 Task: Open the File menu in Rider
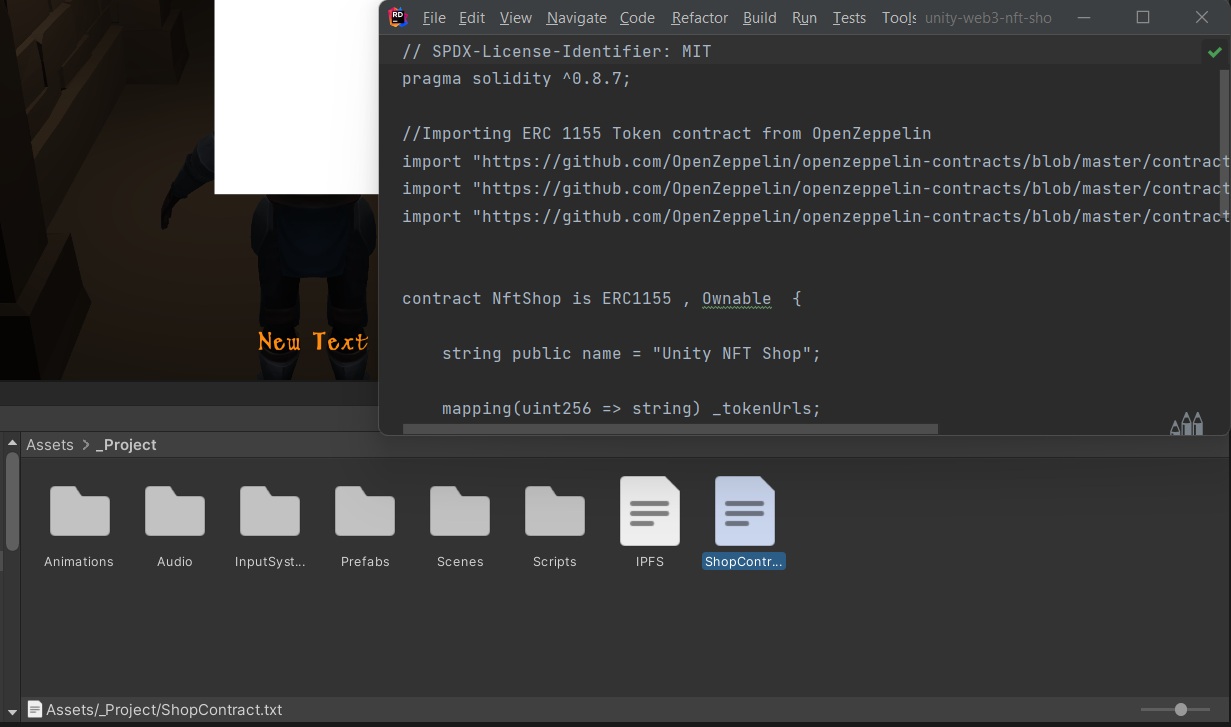click(x=434, y=18)
